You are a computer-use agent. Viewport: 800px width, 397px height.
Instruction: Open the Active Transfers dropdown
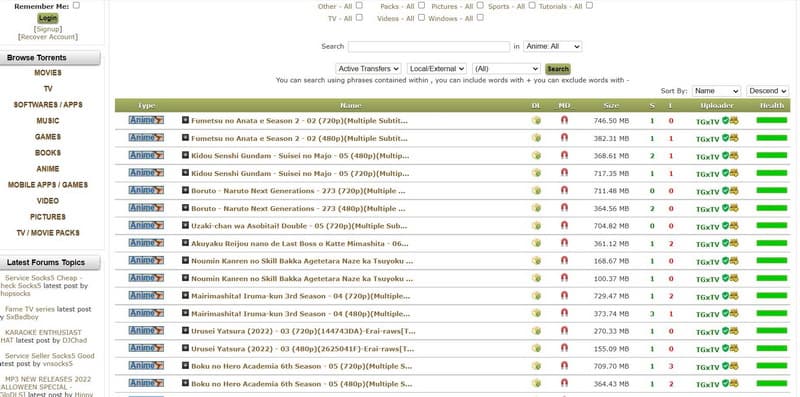[x=368, y=68]
